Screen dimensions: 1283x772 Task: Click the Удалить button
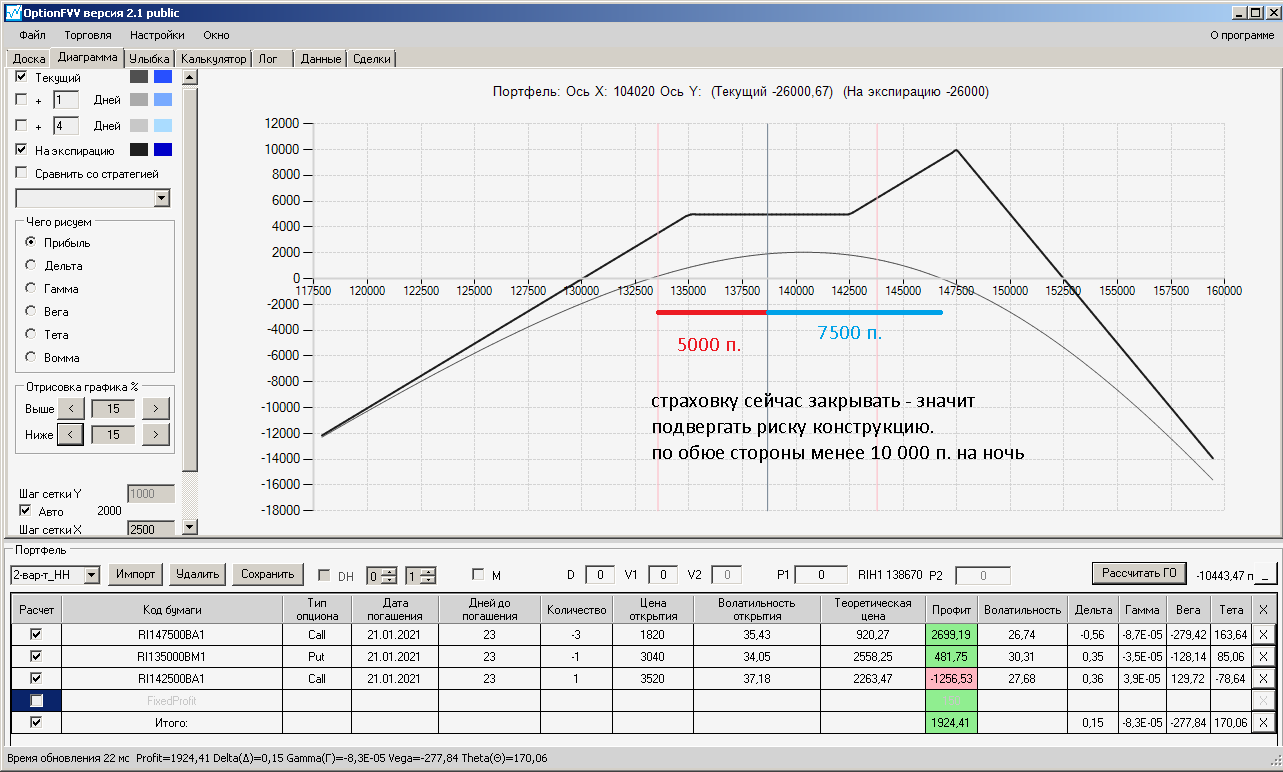tap(197, 574)
